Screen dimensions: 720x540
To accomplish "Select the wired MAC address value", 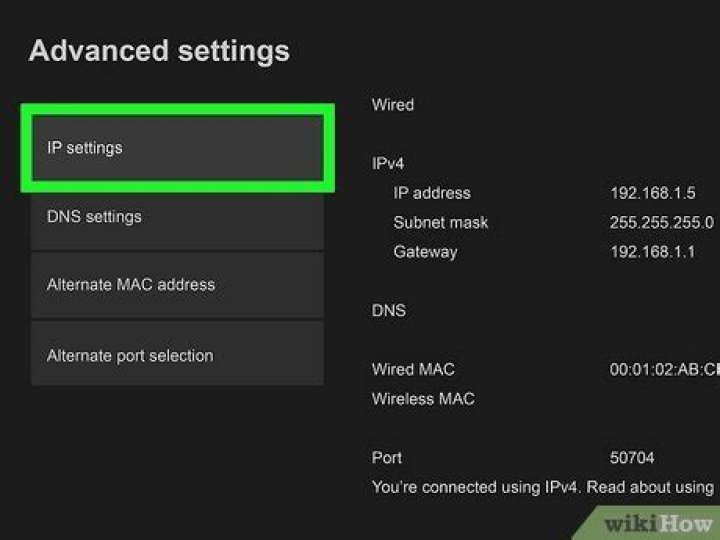I will coord(664,370).
